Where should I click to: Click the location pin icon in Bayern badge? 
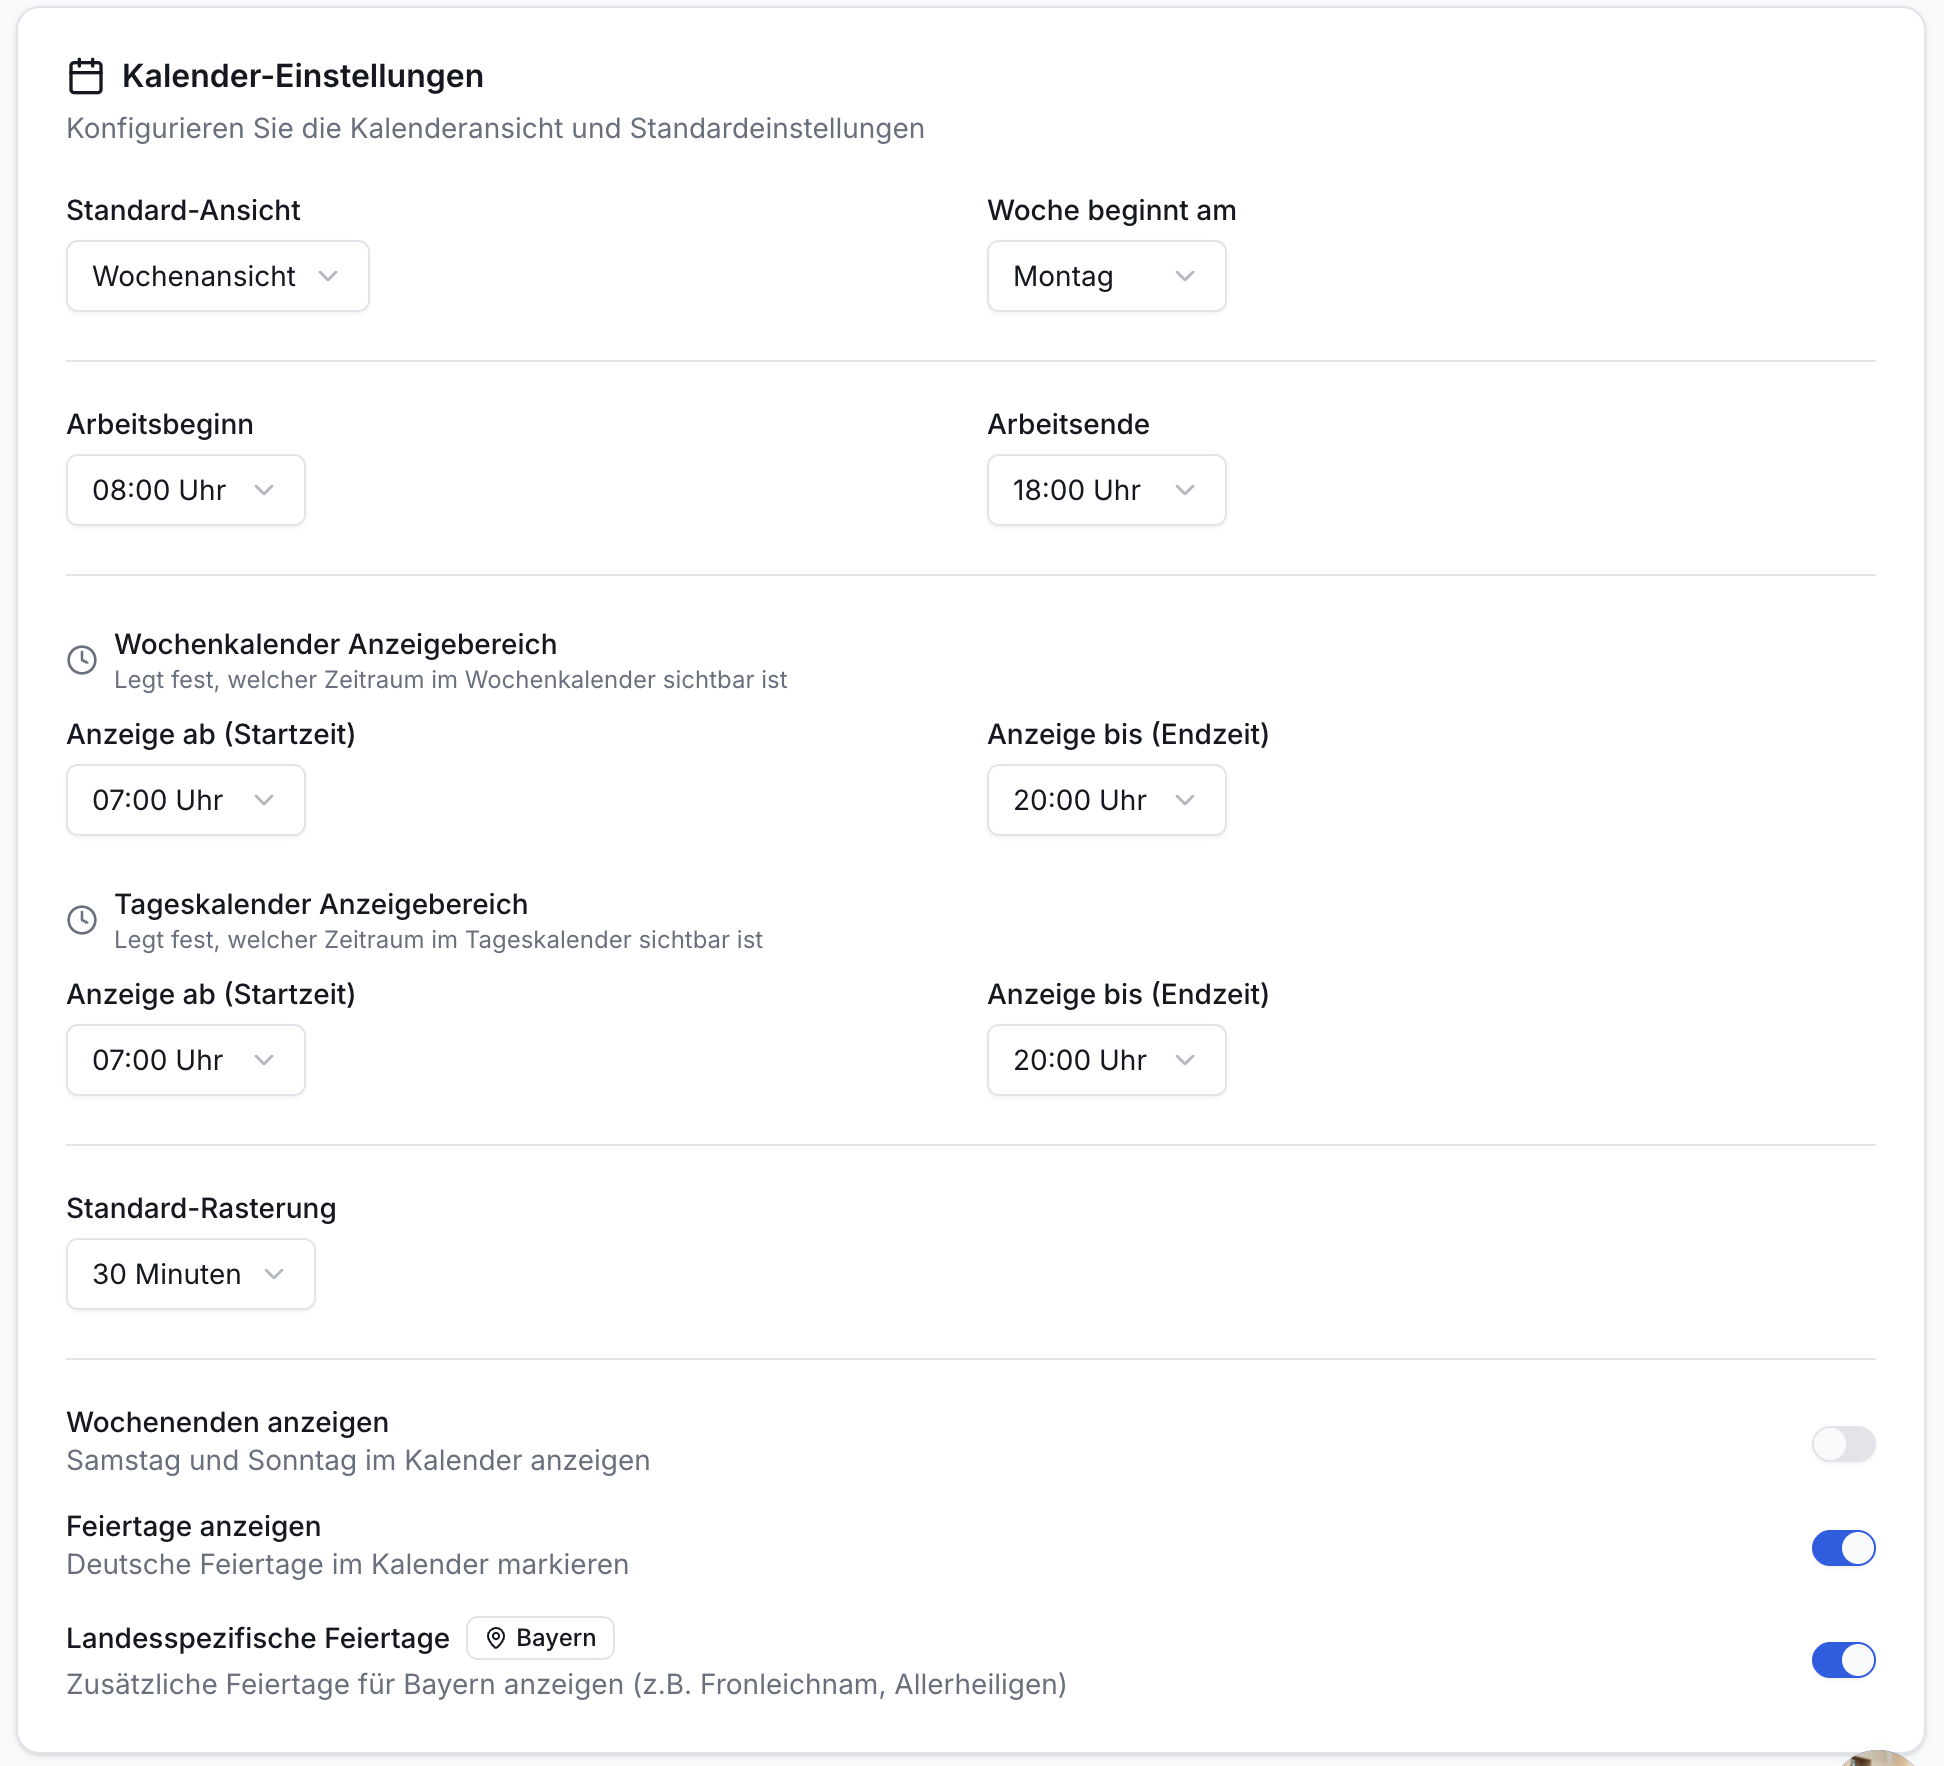pos(496,1638)
